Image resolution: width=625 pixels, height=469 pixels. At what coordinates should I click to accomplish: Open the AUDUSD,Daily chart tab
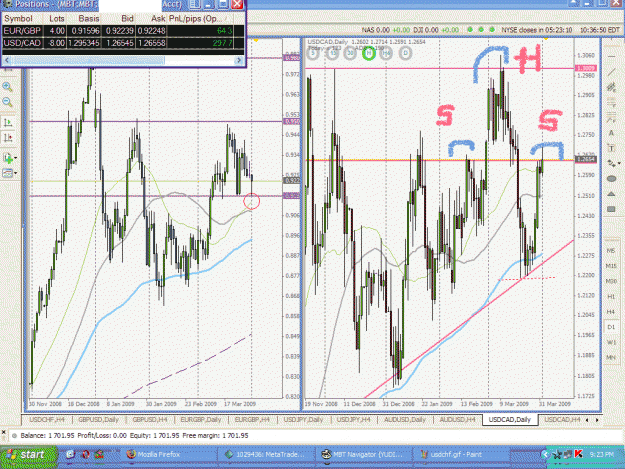pyautogui.click(x=405, y=420)
